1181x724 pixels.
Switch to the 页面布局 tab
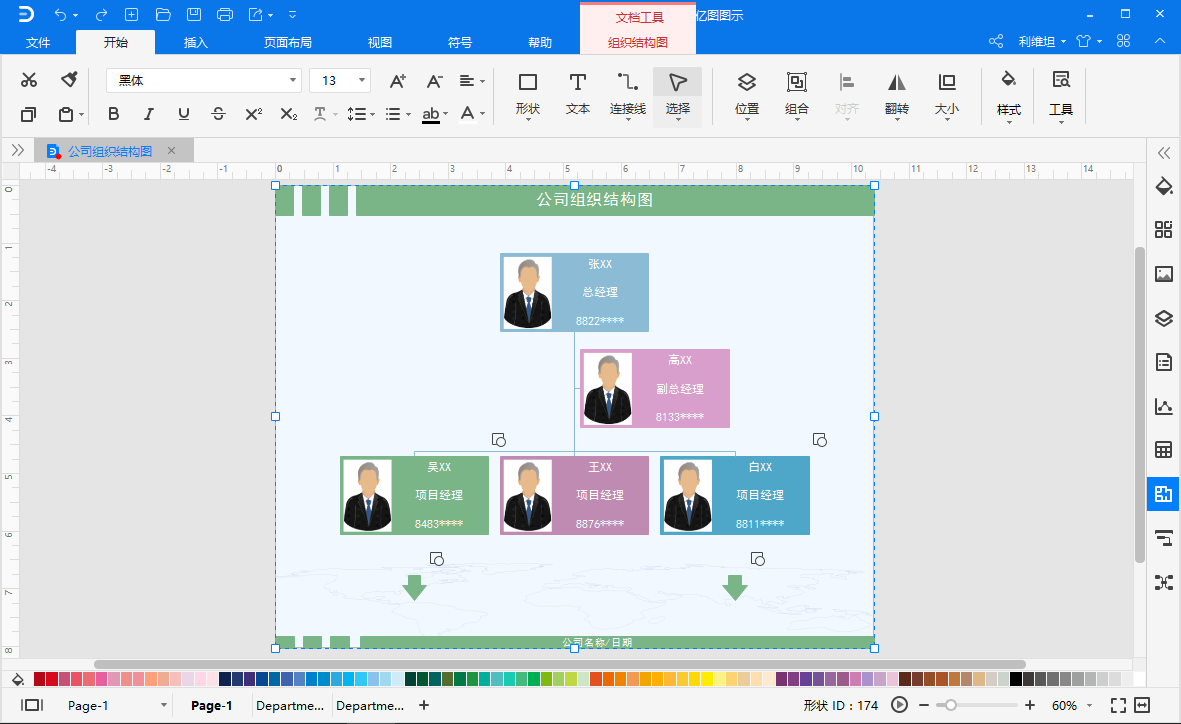point(288,42)
